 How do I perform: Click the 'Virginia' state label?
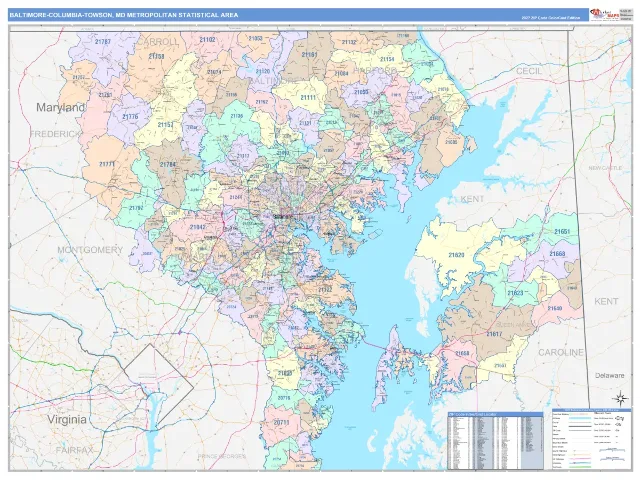pos(67,419)
